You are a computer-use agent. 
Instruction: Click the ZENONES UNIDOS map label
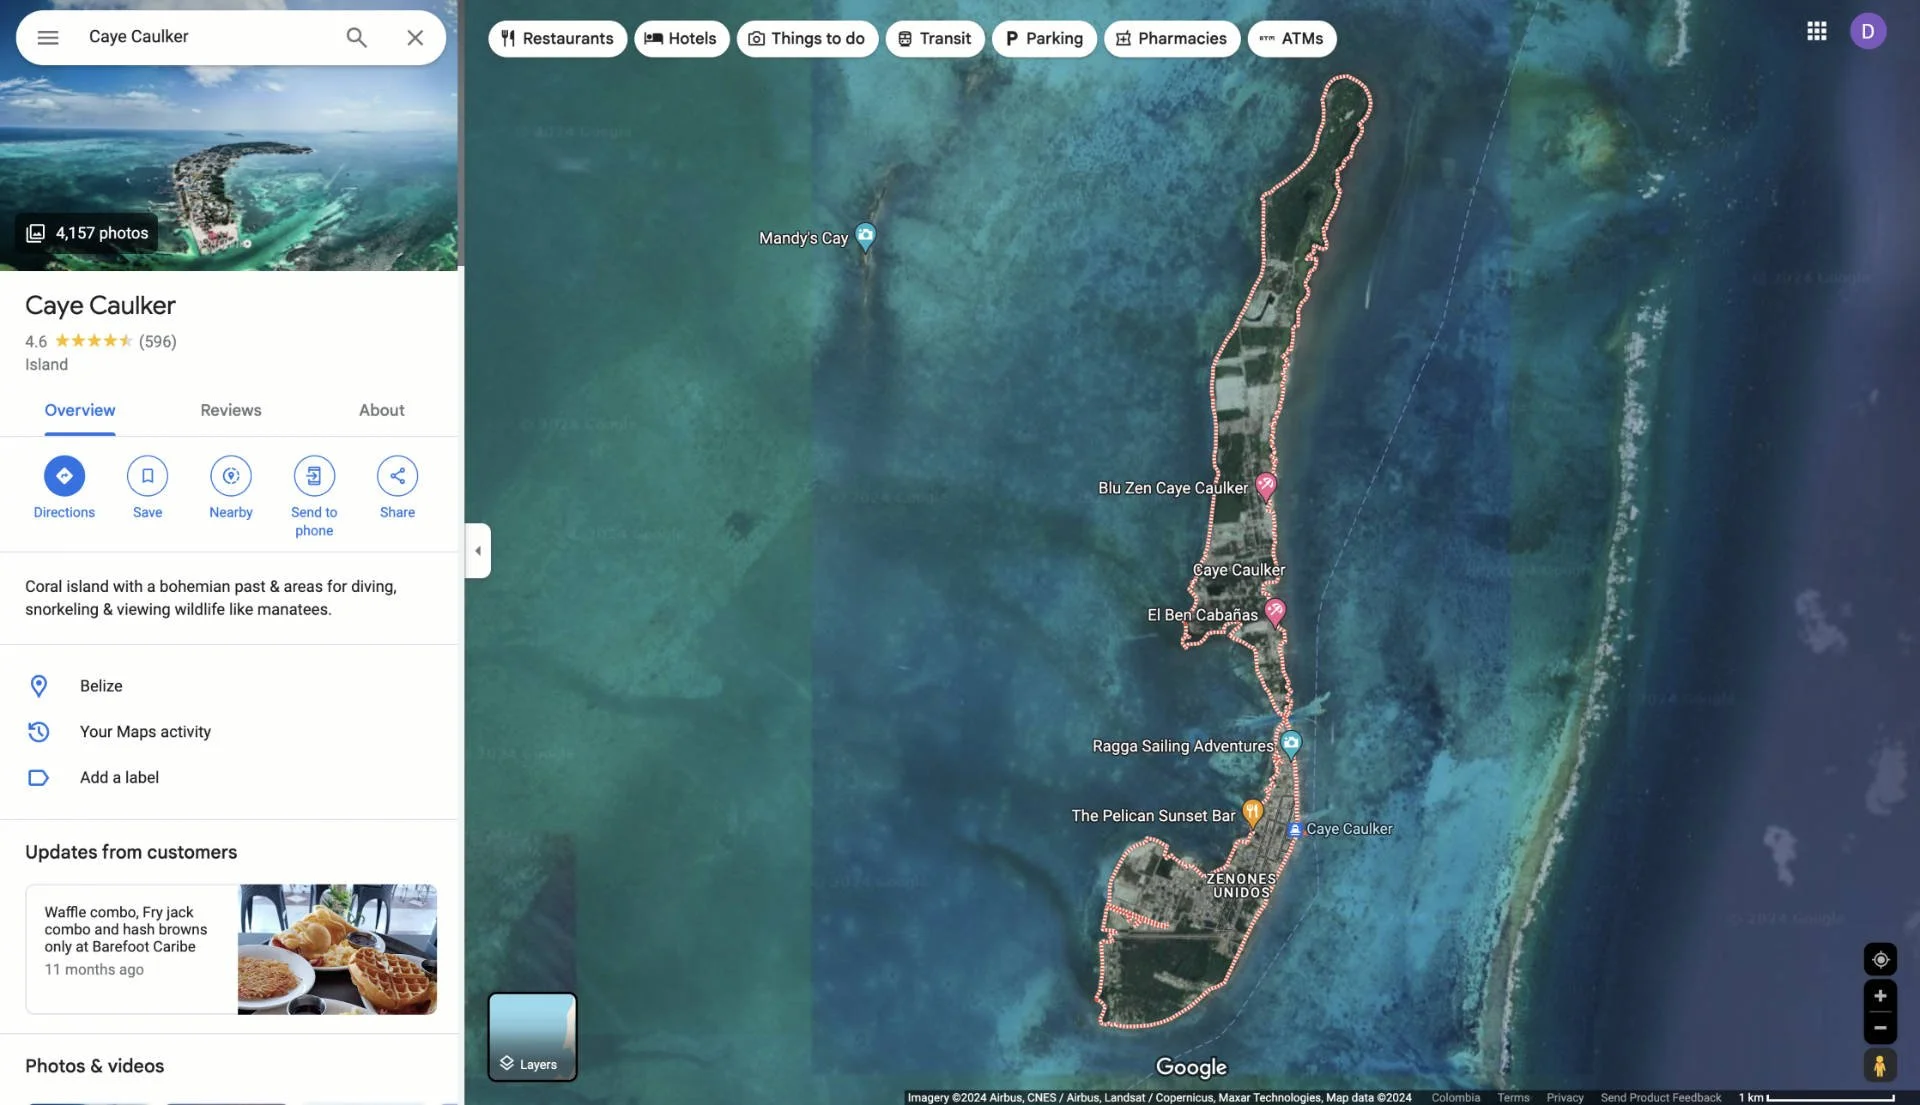(1241, 886)
